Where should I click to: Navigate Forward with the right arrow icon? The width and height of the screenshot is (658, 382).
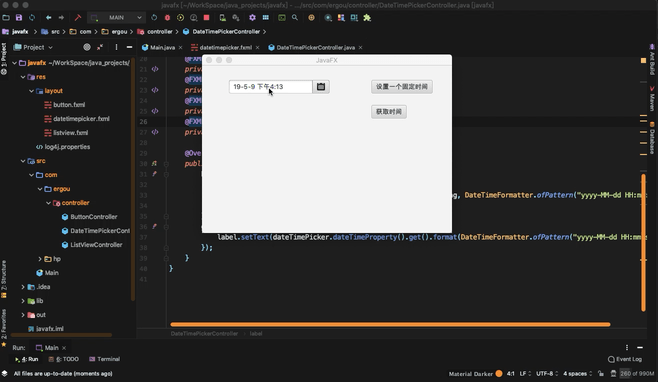(61, 18)
